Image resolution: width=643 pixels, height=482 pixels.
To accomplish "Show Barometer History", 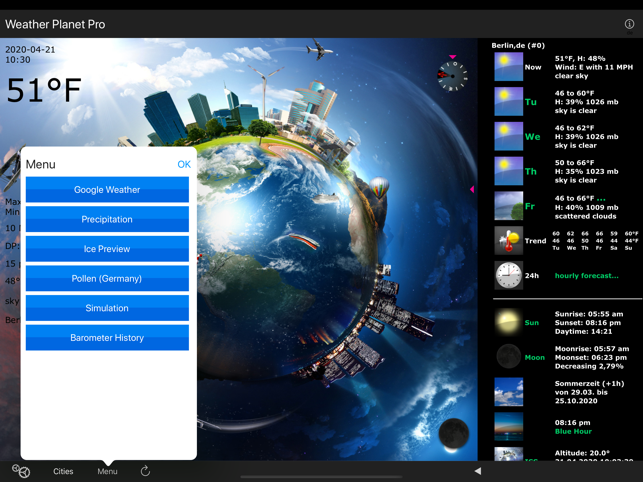I will (107, 337).
